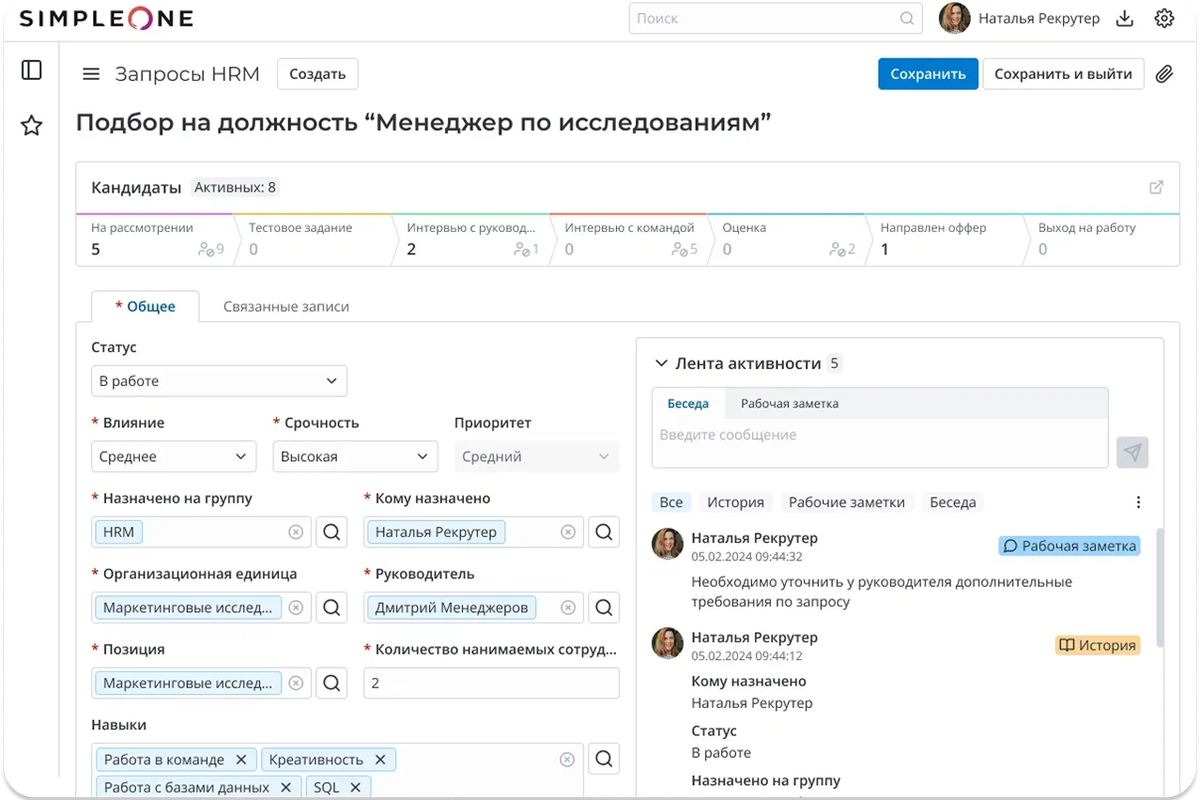Toggle the left sidebar panel icon
This screenshot has width=1200, height=800.
31,70
